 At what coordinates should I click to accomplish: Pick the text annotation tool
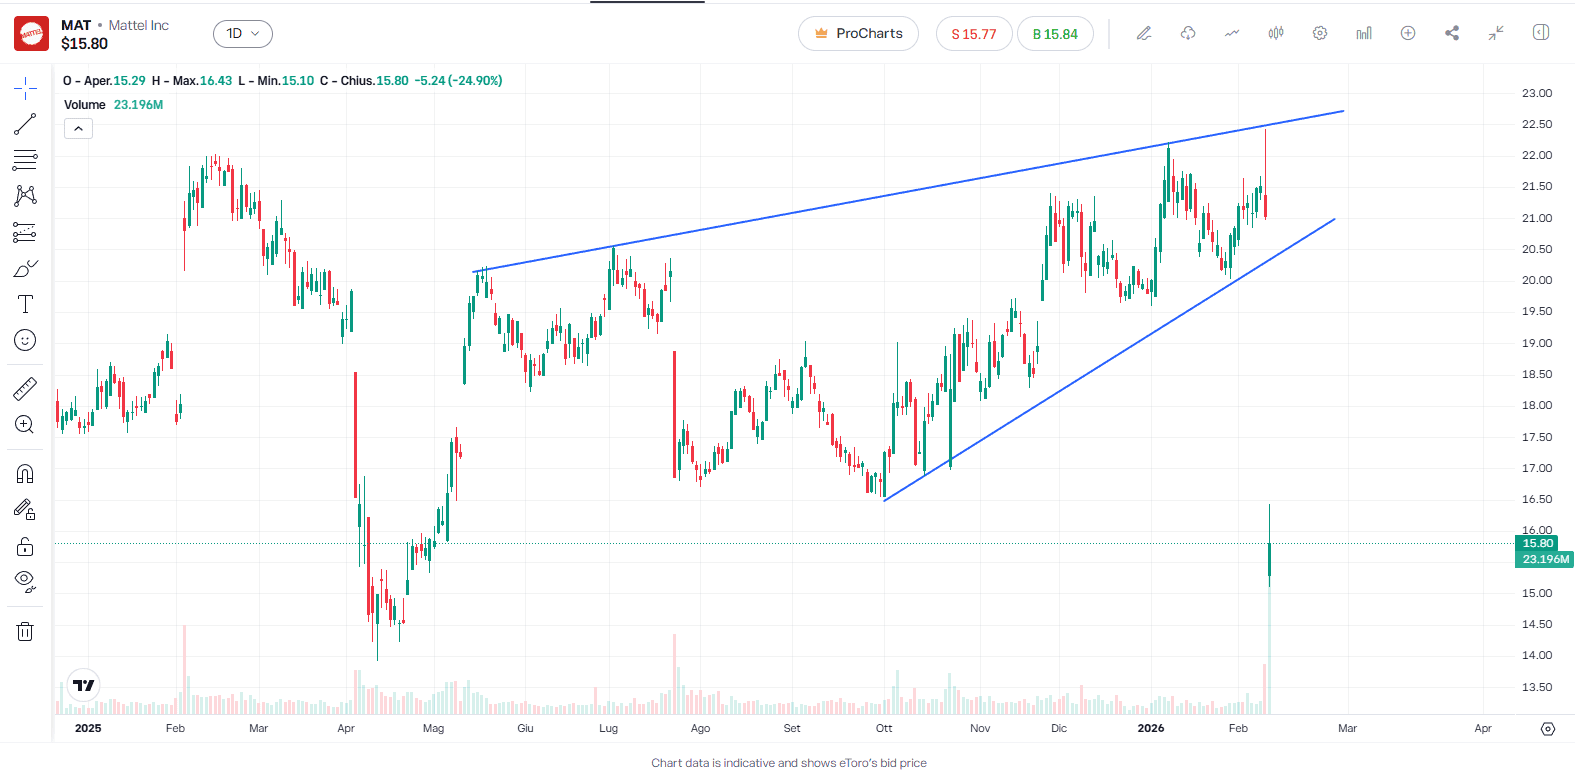[x=25, y=304]
